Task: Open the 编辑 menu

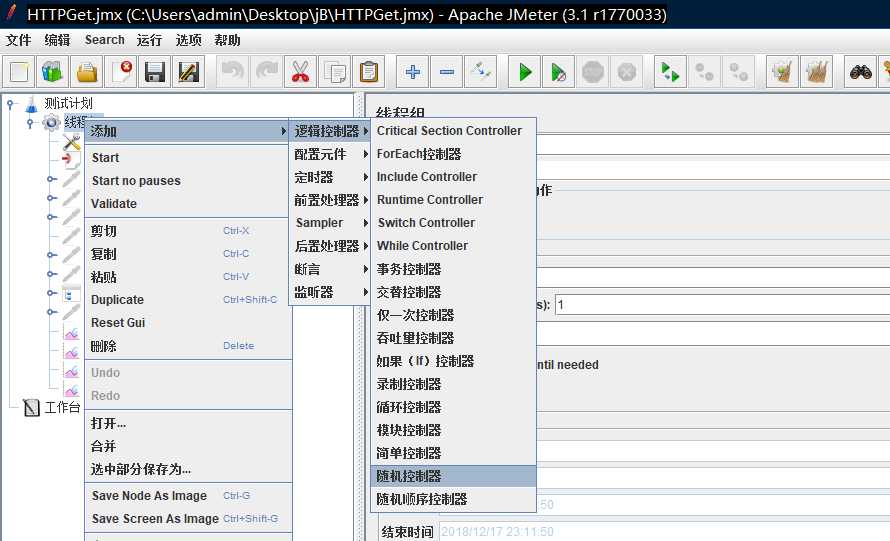Action: click(57, 40)
